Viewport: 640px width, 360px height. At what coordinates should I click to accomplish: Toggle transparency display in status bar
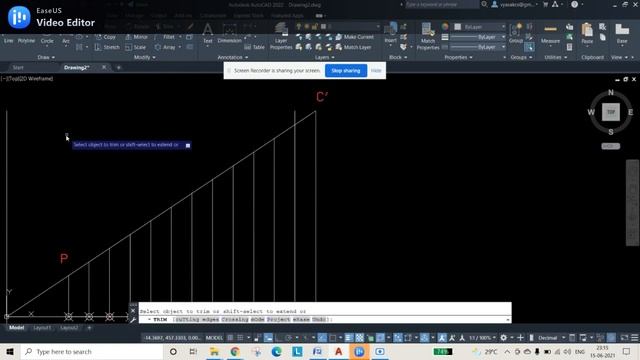[360, 338]
